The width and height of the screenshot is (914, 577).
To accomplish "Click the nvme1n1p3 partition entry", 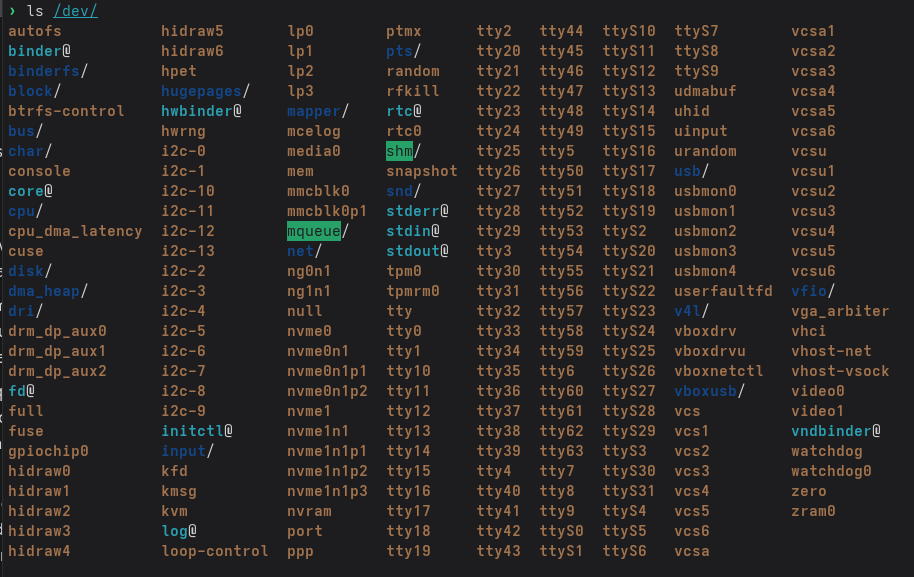I will pyautogui.click(x=327, y=491).
